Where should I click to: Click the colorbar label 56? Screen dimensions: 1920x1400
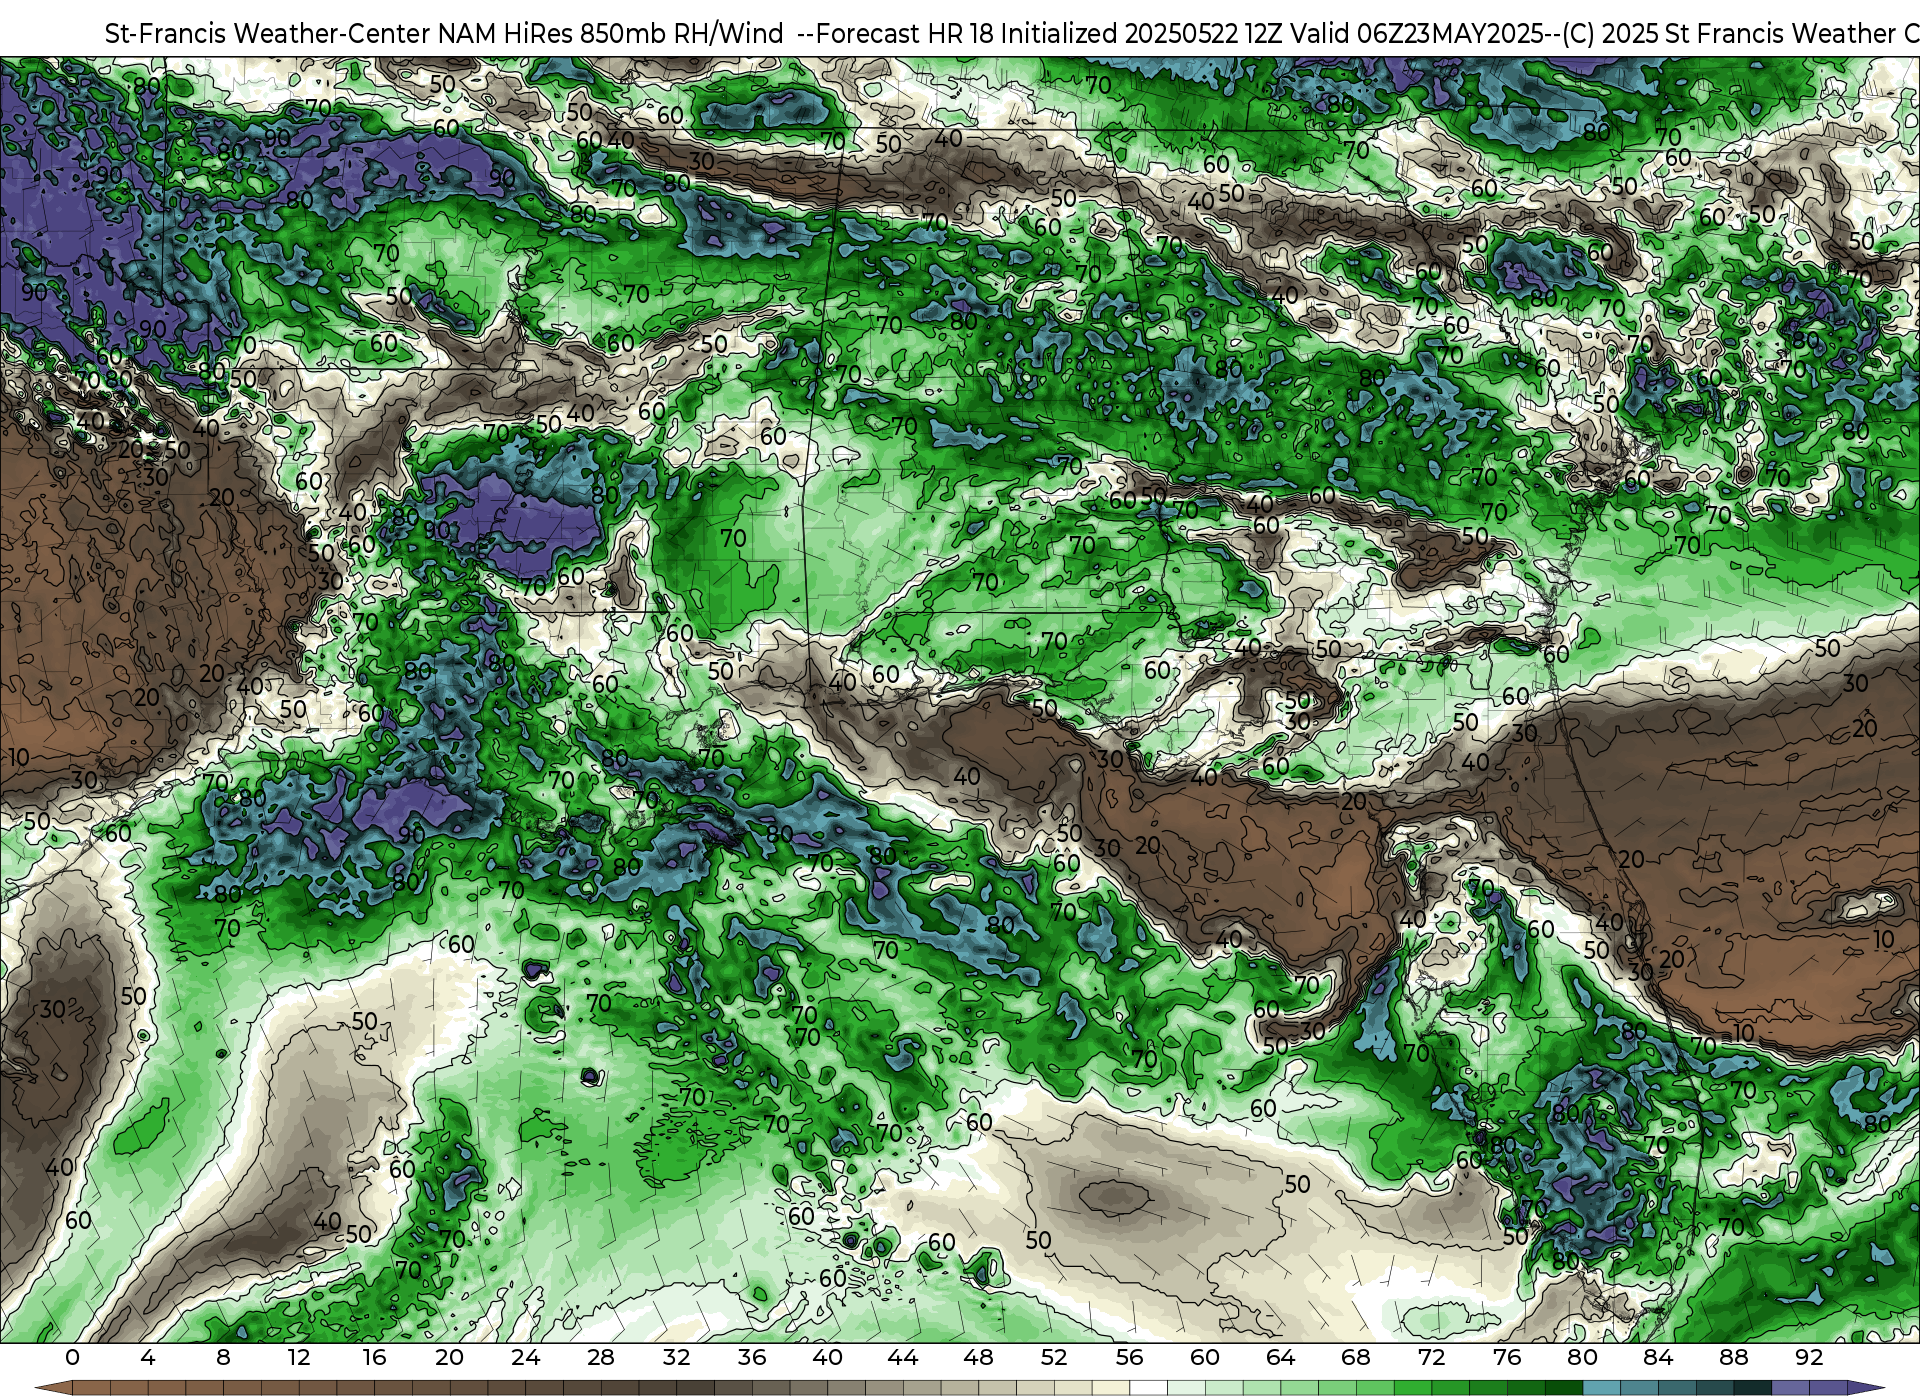pyautogui.click(x=1129, y=1357)
